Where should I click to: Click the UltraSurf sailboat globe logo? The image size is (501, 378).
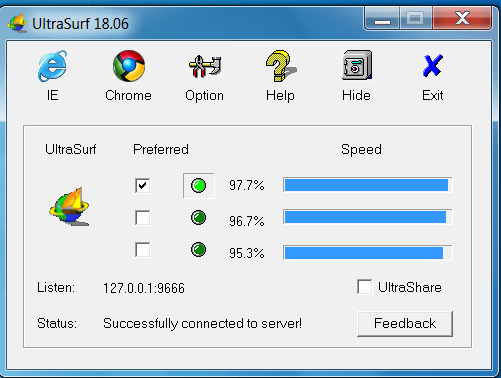[x=69, y=206]
